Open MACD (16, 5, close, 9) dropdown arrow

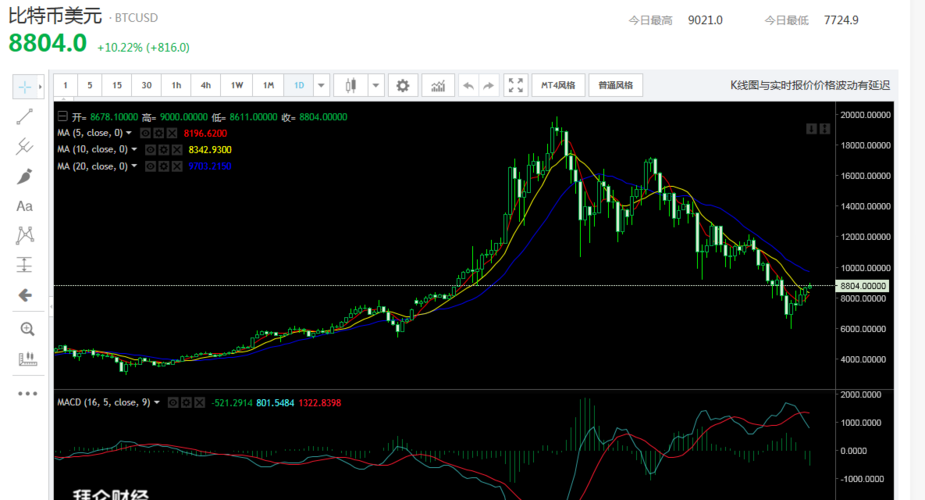156,403
